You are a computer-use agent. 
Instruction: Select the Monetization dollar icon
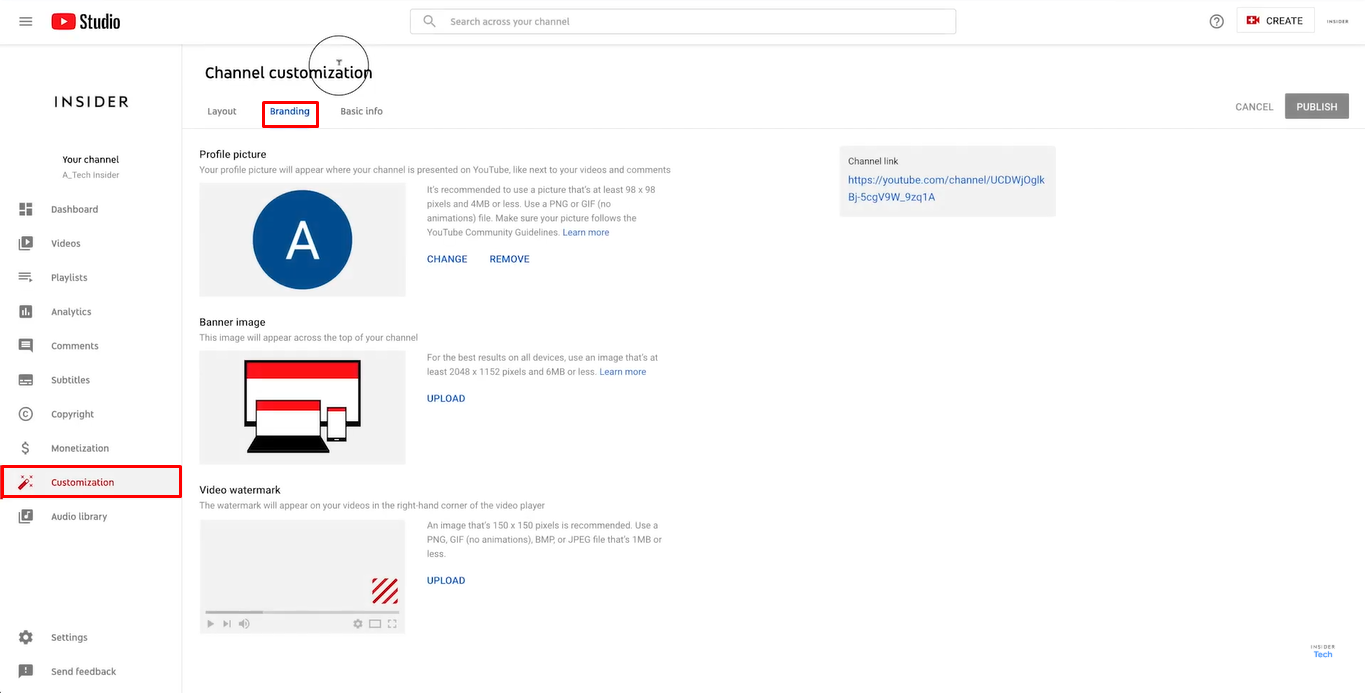25,447
